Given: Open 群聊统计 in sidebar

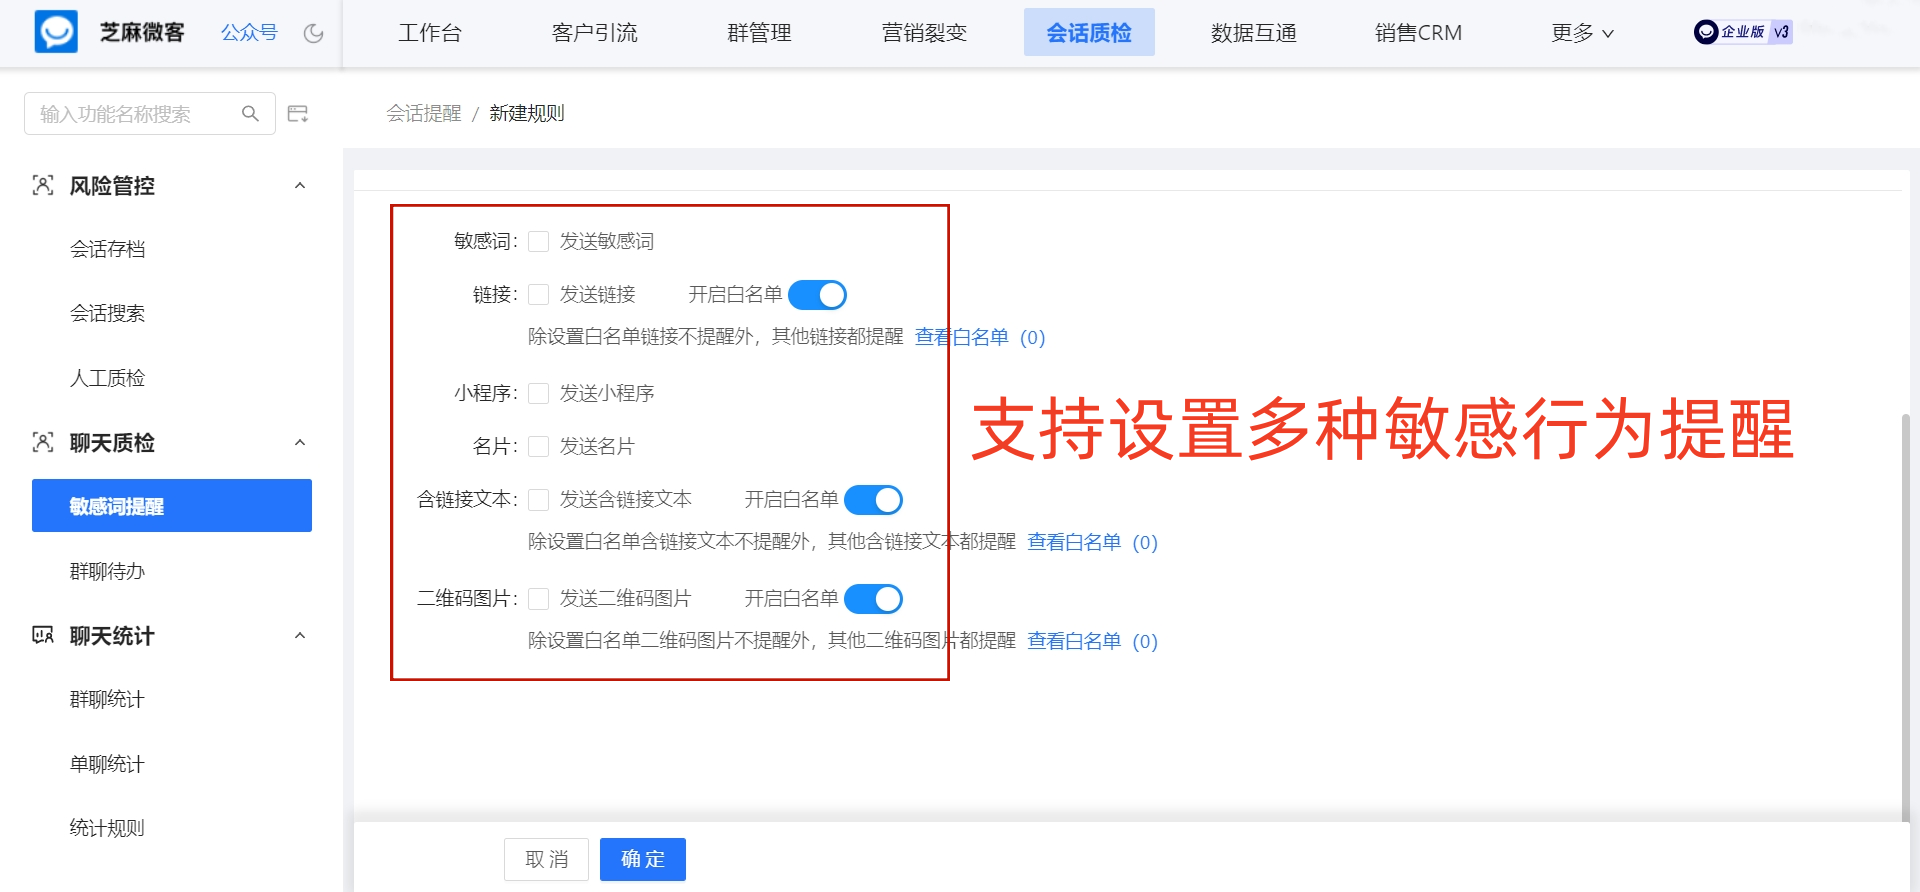Looking at the screenshot, I should (x=107, y=699).
